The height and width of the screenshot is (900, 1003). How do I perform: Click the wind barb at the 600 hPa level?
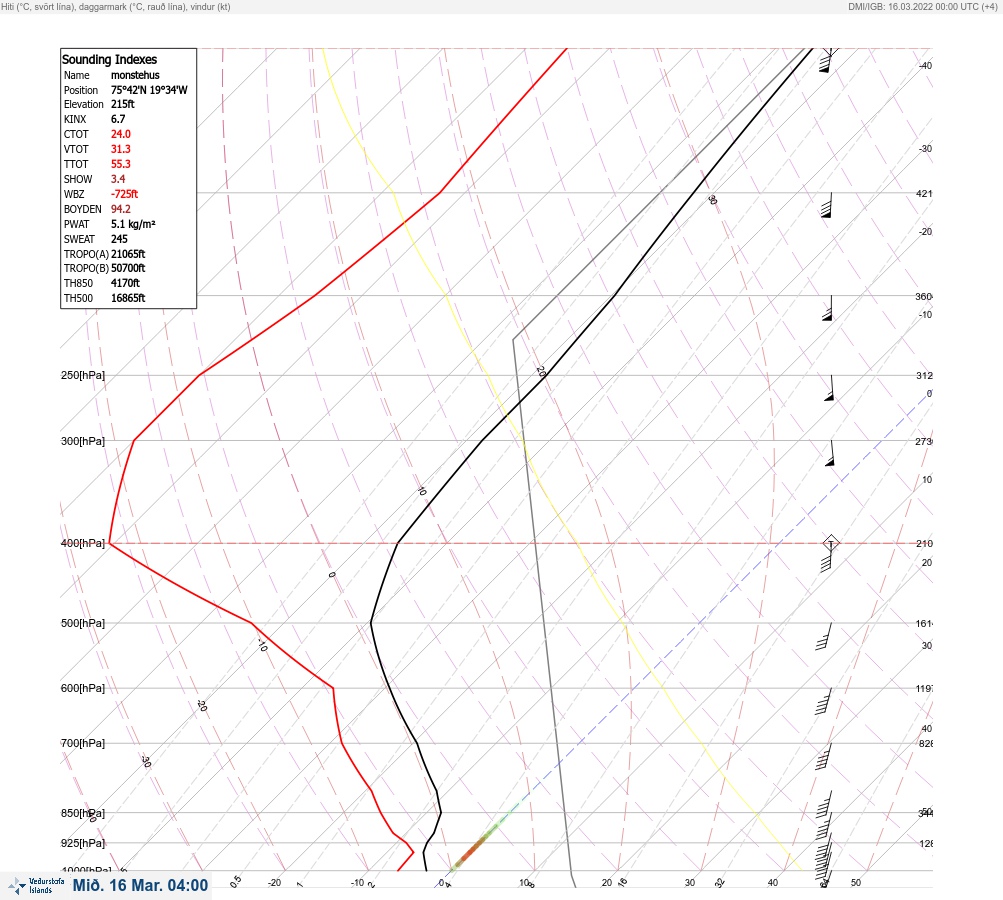pos(824,701)
